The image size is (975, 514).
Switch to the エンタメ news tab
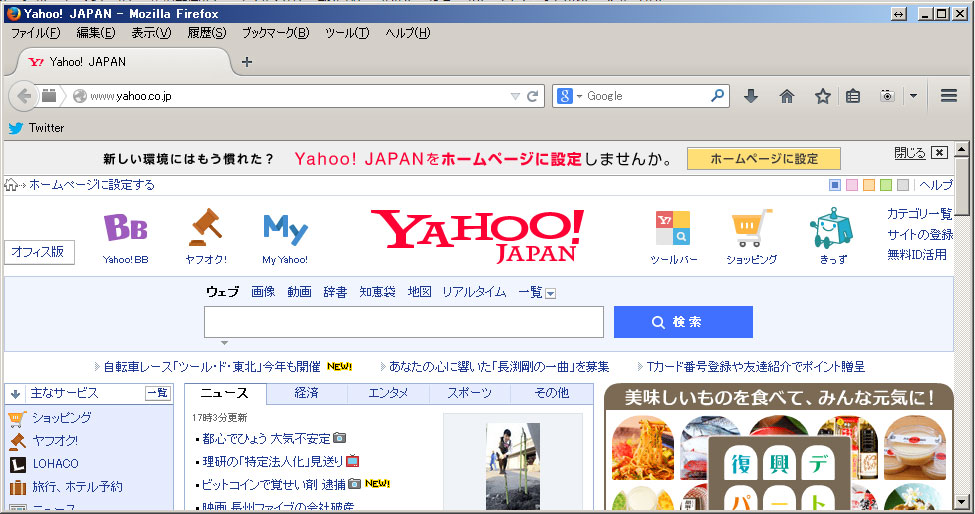(388, 393)
